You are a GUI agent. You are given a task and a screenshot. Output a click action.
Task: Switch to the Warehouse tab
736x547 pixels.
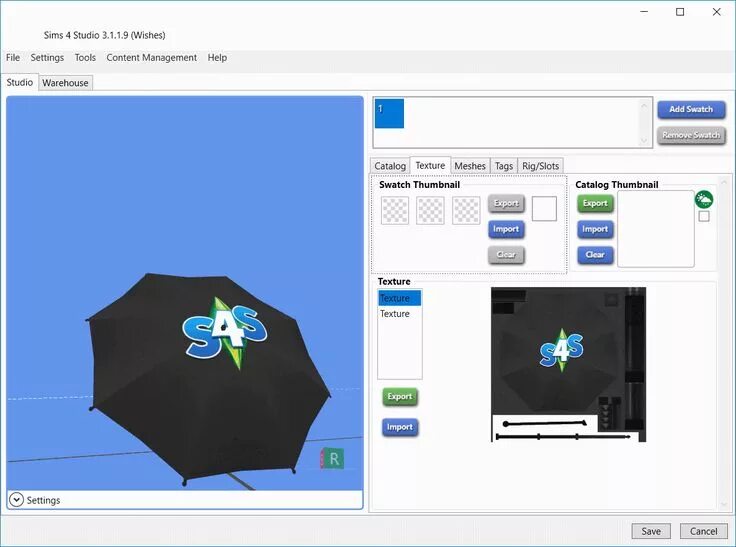tap(65, 83)
